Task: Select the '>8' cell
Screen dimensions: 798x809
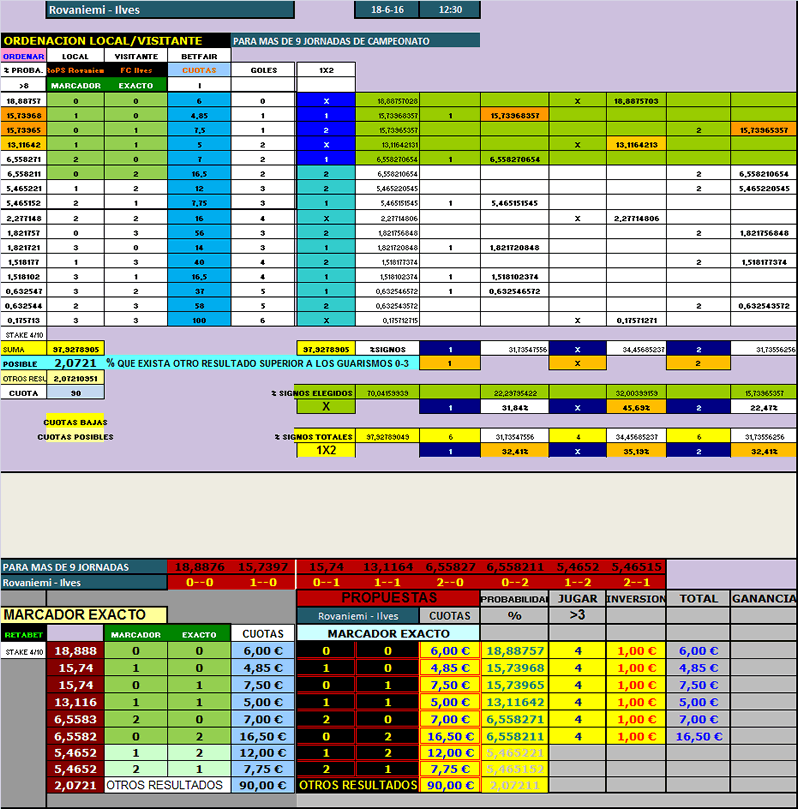Action: (x=24, y=85)
